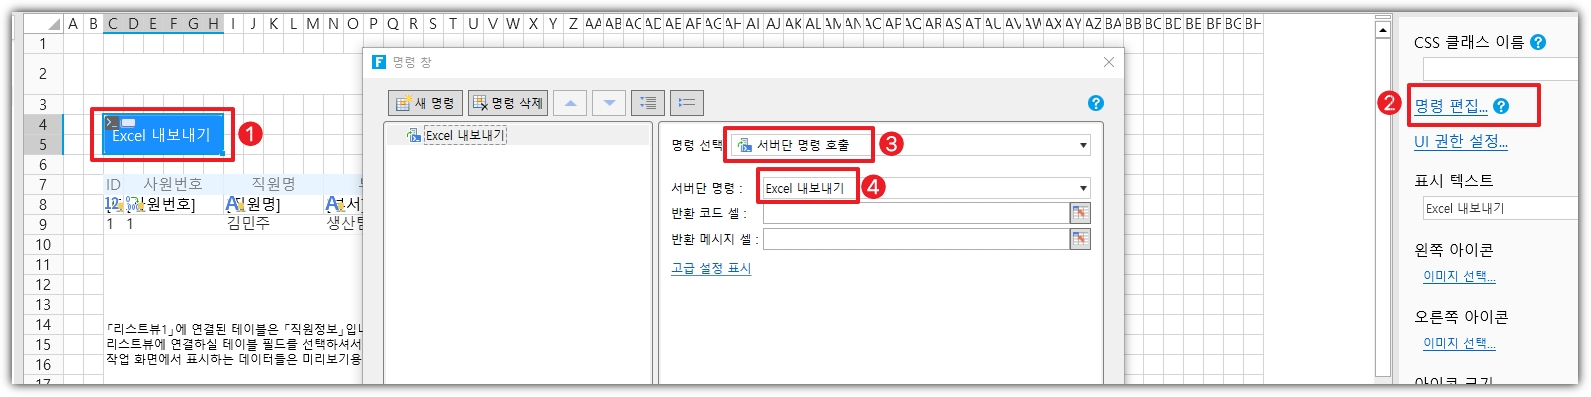Click the 표시 텍스트 input field
The image size is (1591, 397).
coord(1500,208)
